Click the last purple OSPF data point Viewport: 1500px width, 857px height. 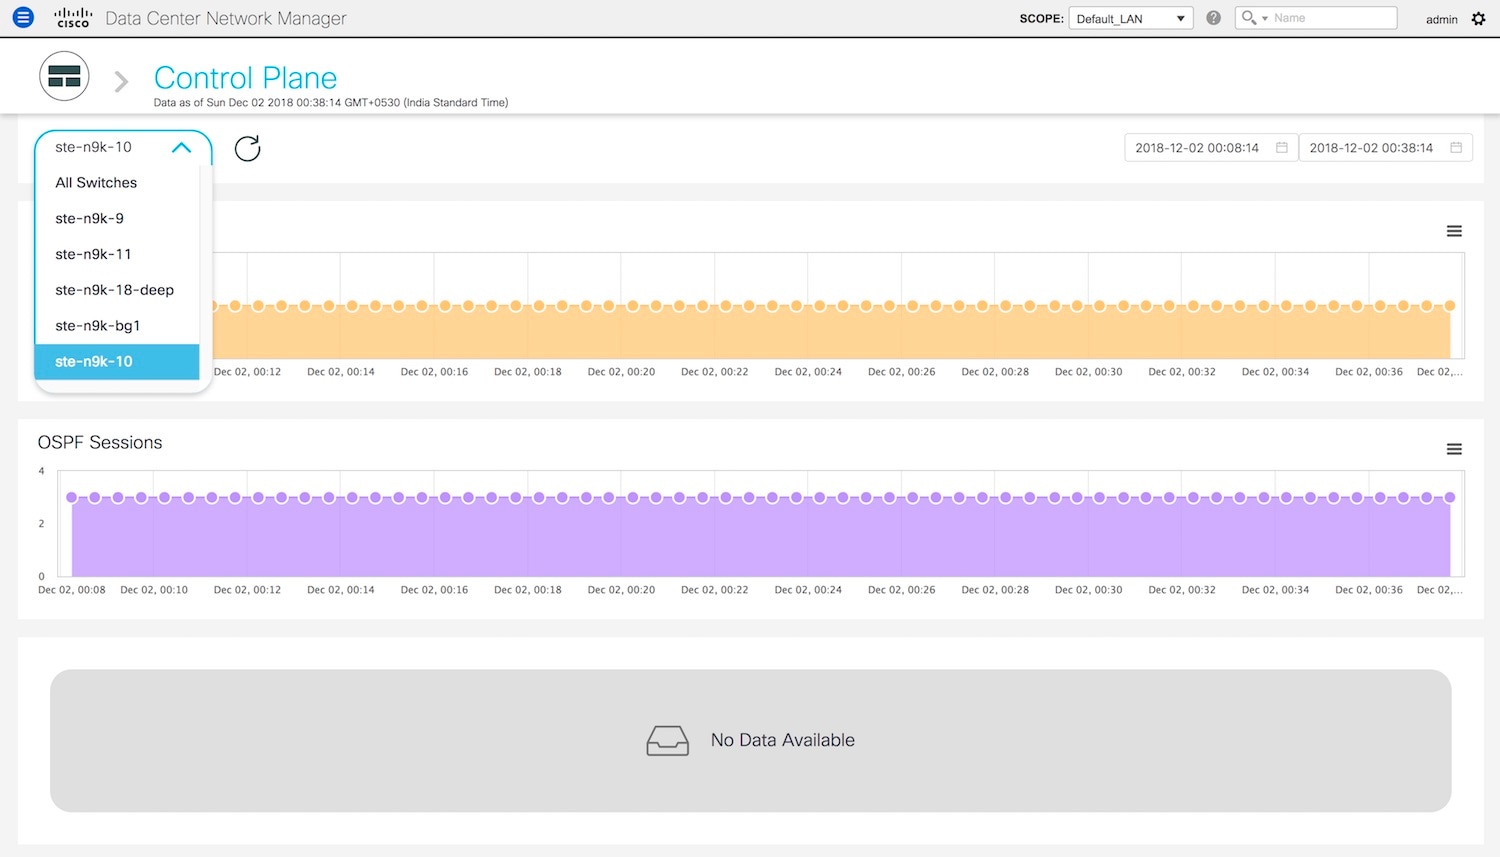tap(1450, 497)
